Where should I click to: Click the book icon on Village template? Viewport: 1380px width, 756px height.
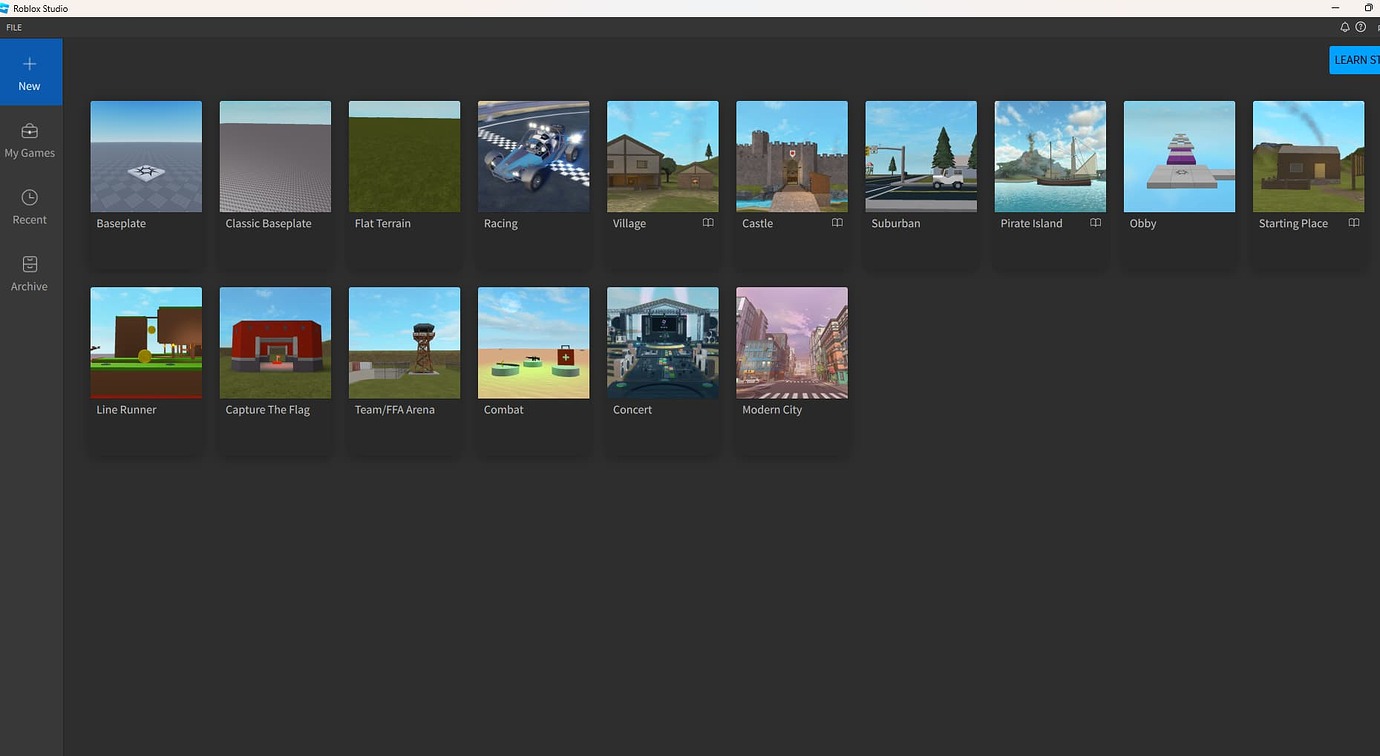pyautogui.click(x=708, y=223)
